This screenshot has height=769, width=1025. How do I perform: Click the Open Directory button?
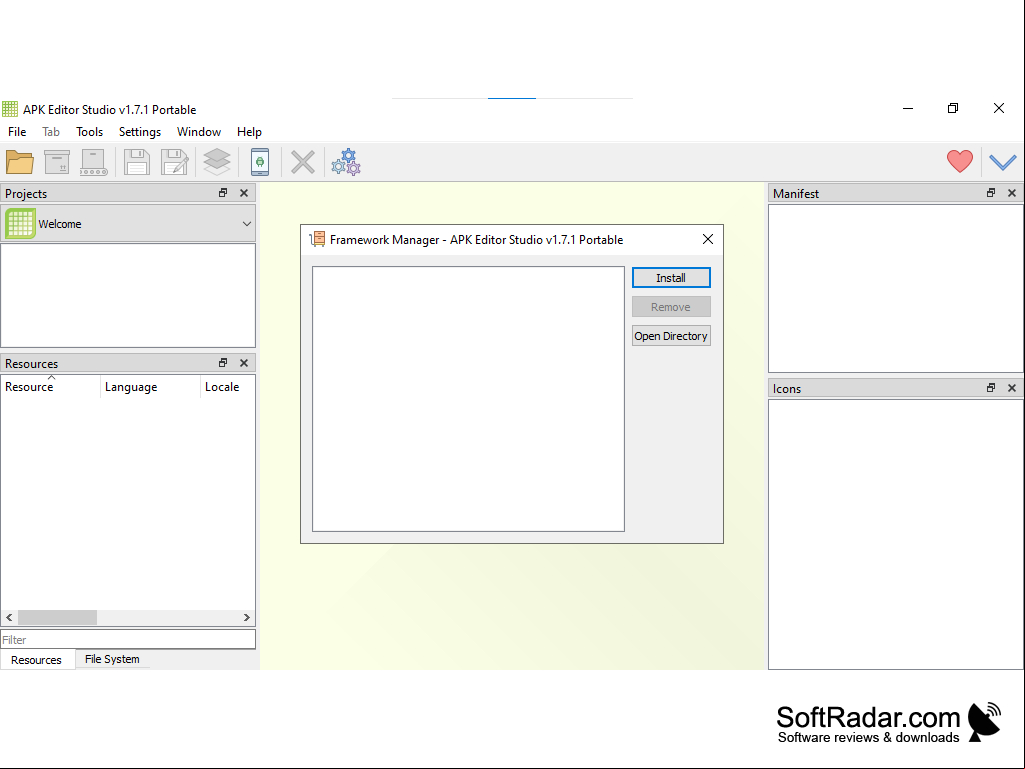point(671,336)
